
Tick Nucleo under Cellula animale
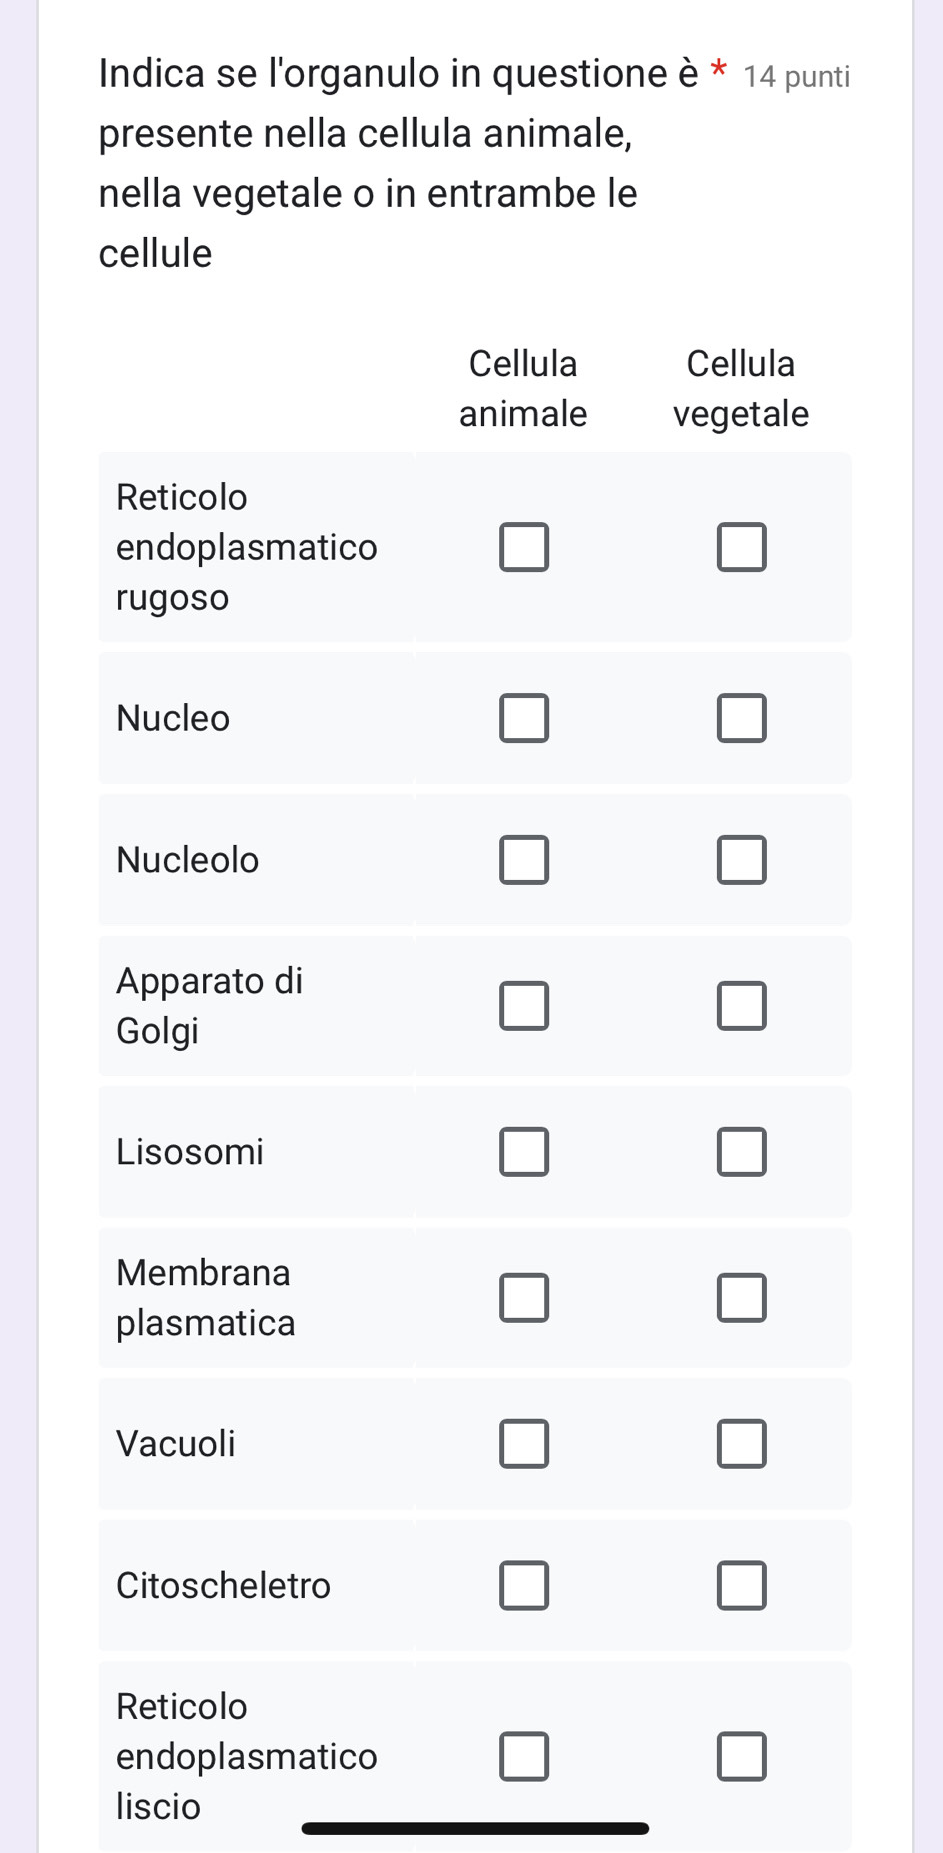pyautogui.click(x=524, y=718)
